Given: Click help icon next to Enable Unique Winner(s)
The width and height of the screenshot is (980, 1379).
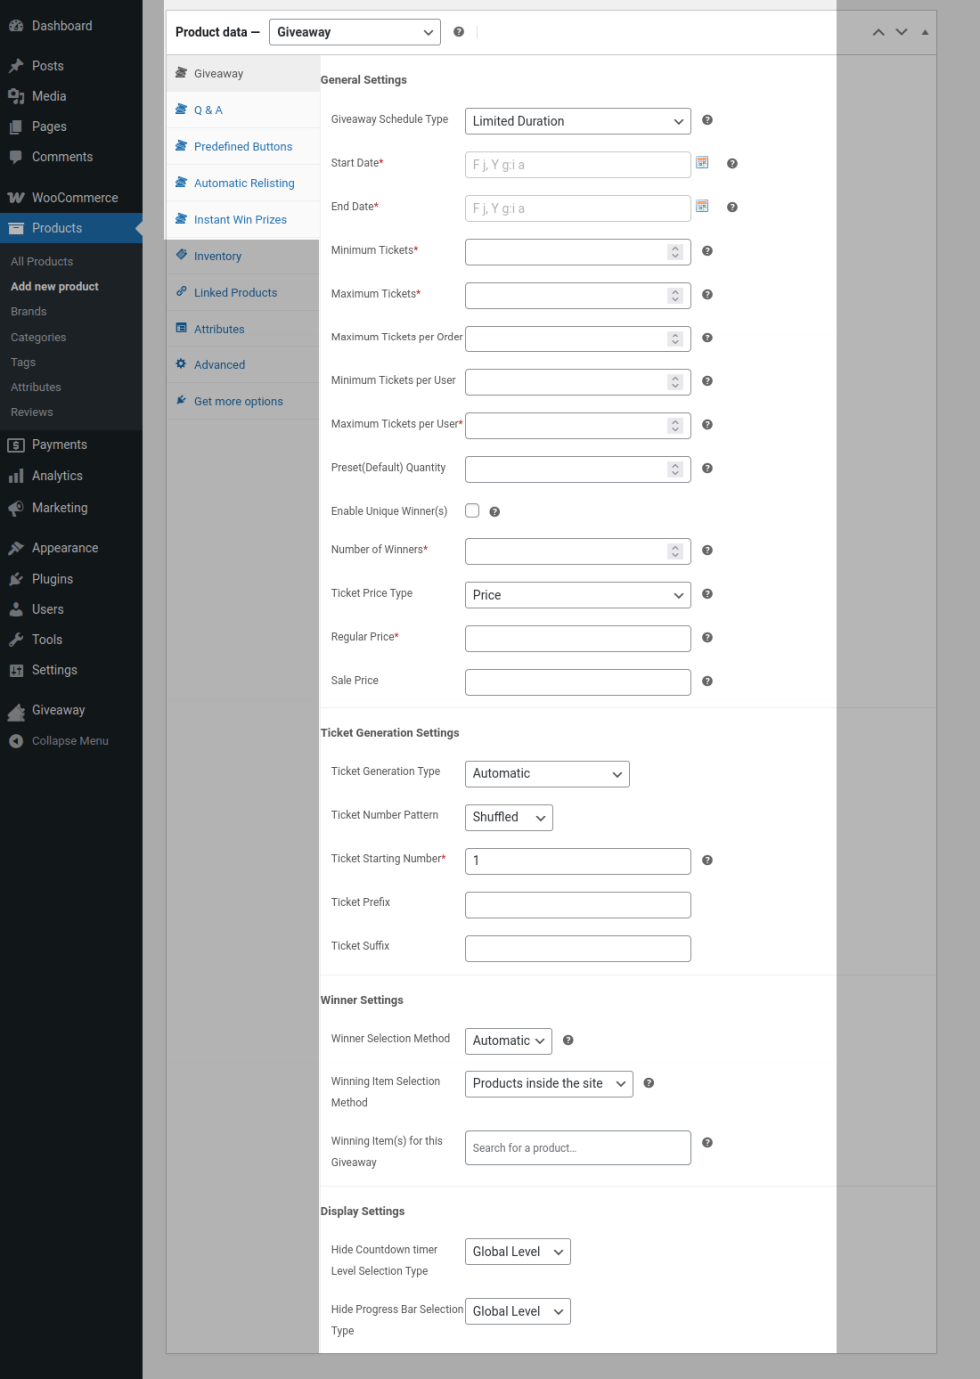Looking at the screenshot, I should pos(494,512).
